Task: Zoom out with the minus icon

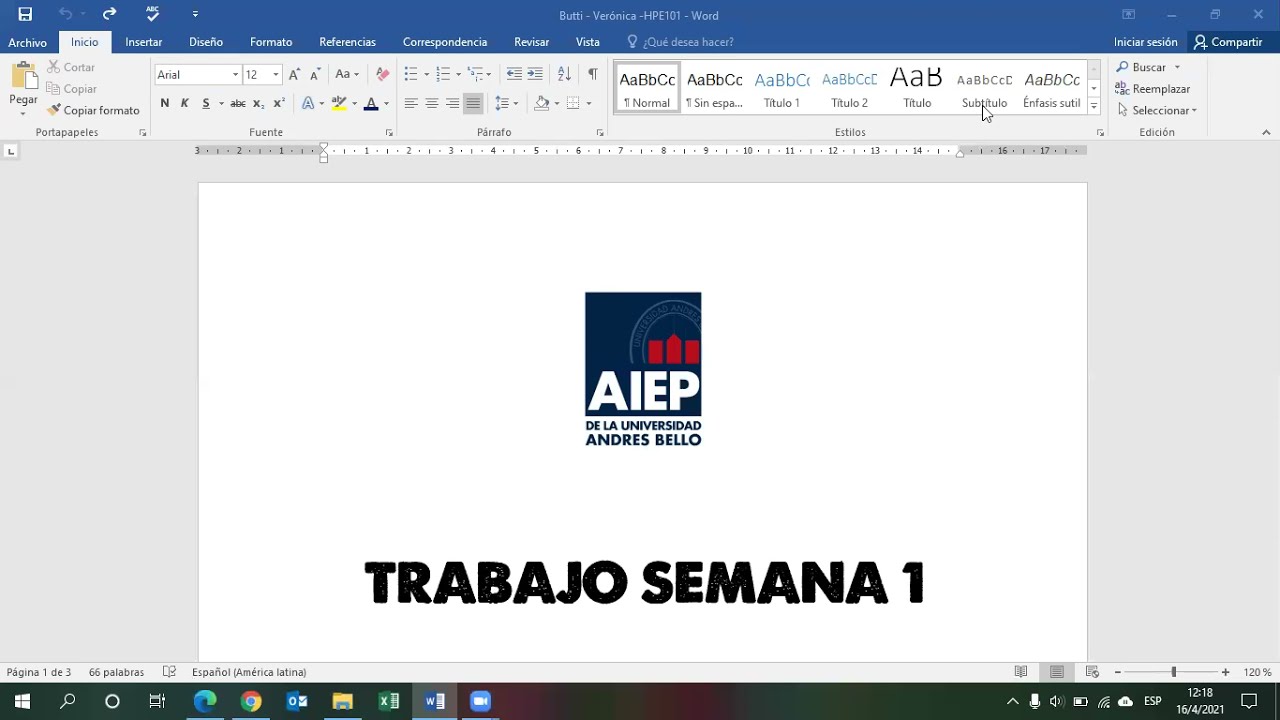Action: click(1118, 672)
